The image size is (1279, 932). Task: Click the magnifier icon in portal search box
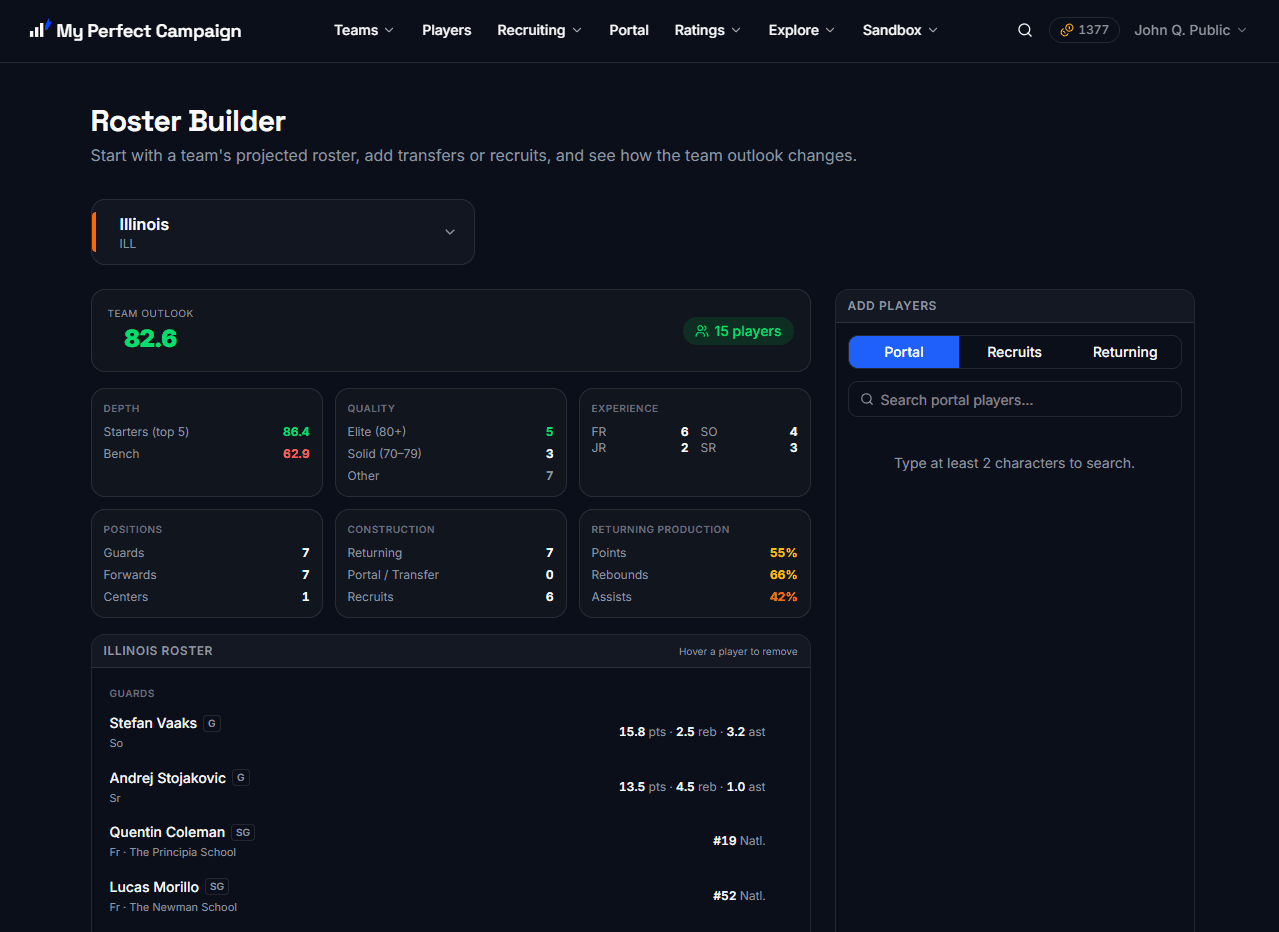pyautogui.click(x=867, y=400)
